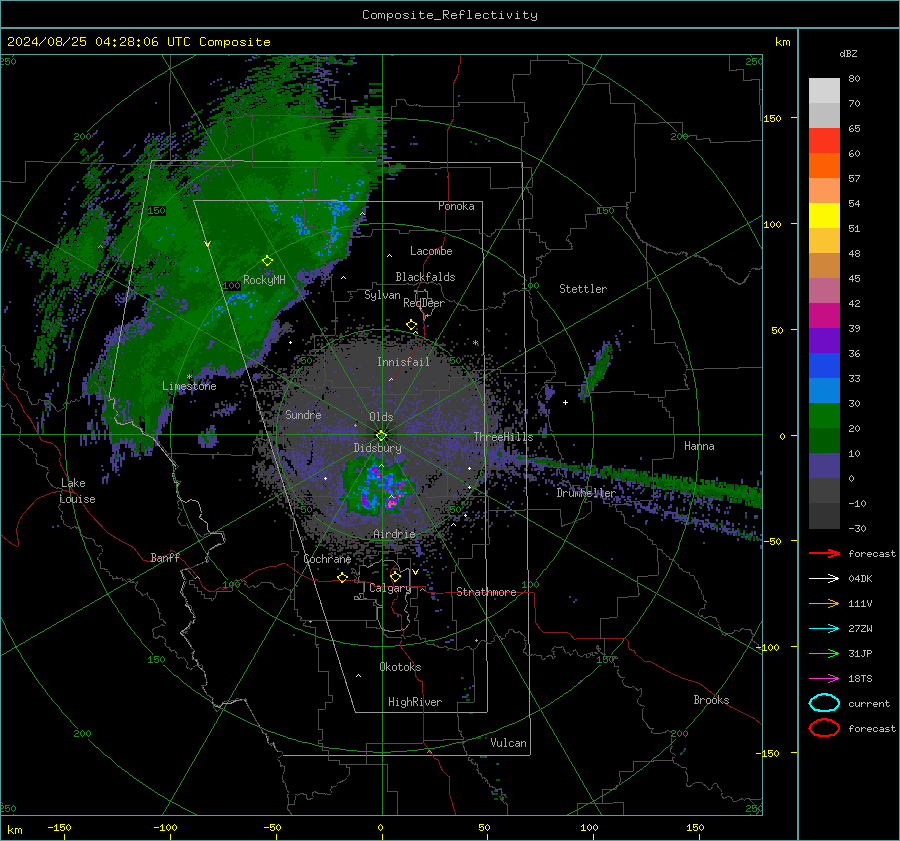
Task: Click the Innisfail town label
Action: (x=403, y=362)
